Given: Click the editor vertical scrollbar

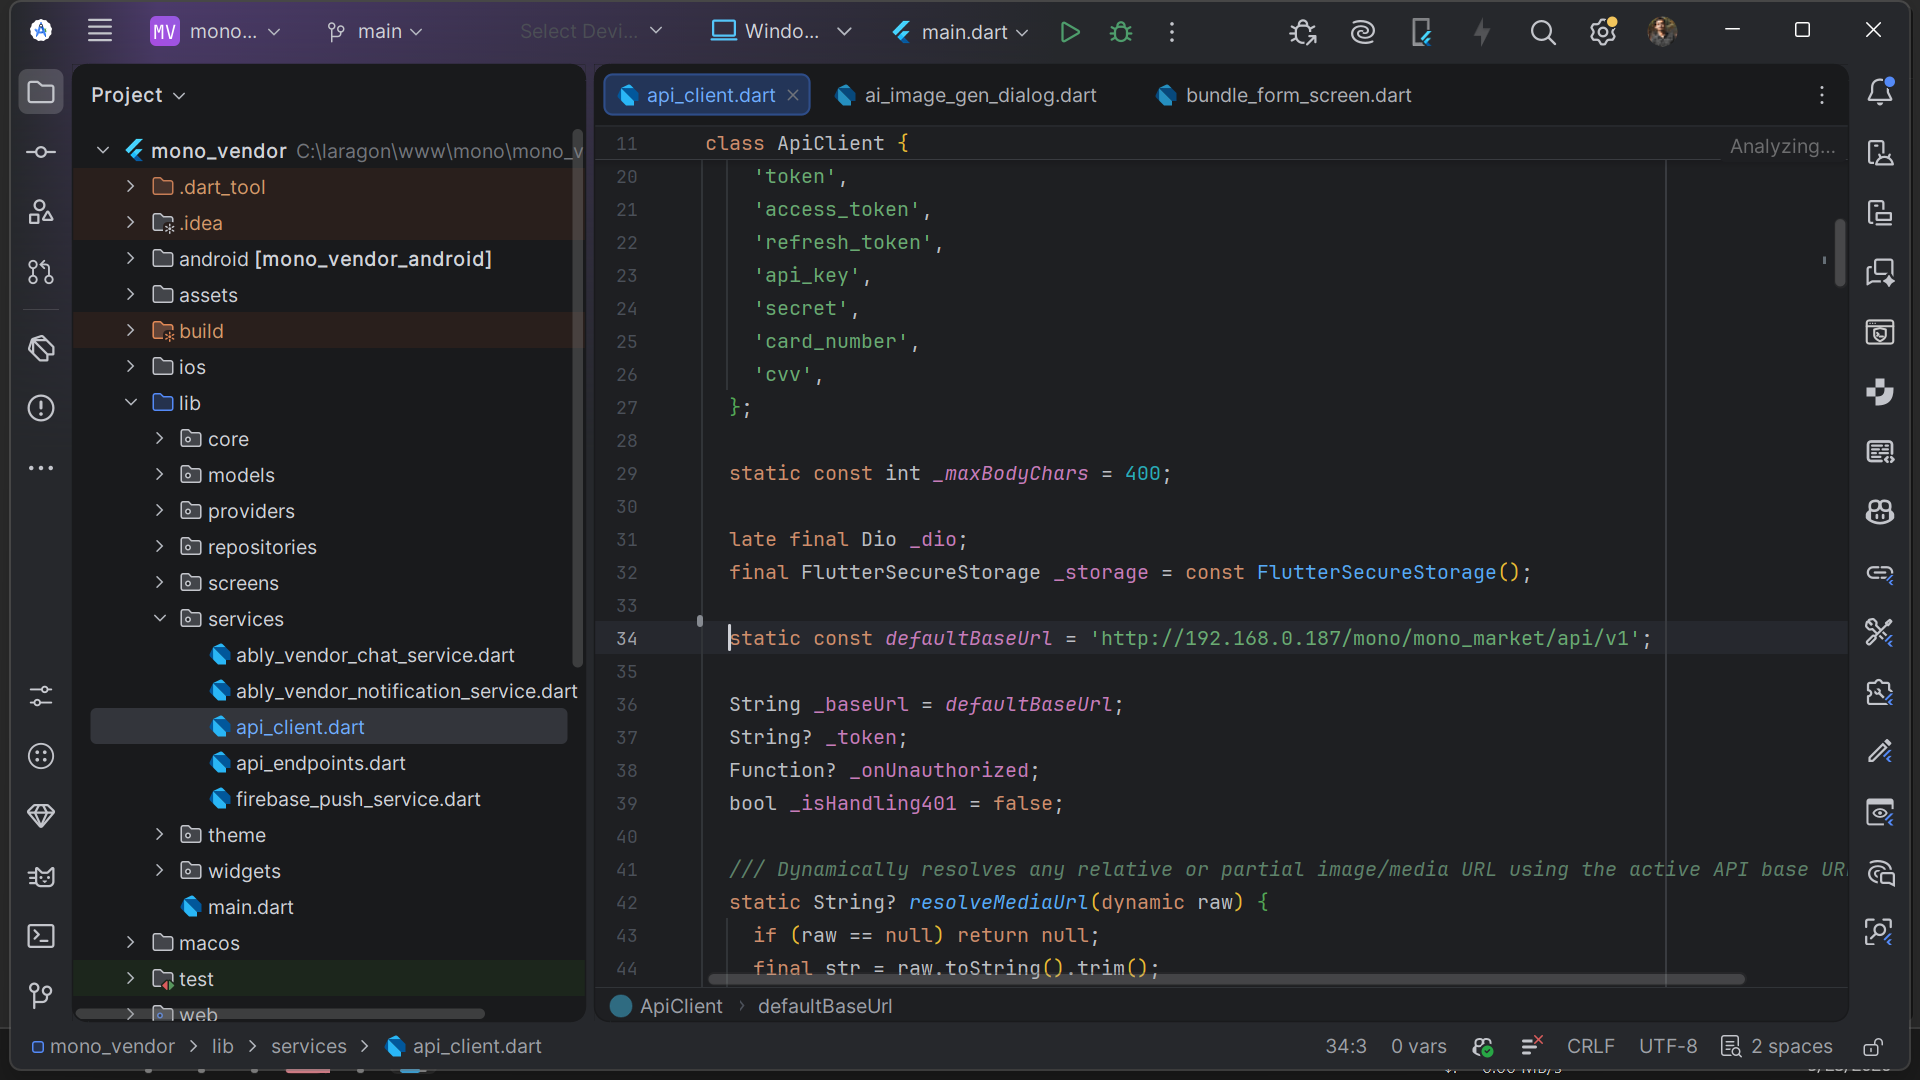Looking at the screenshot, I should tap(1840, 253).
